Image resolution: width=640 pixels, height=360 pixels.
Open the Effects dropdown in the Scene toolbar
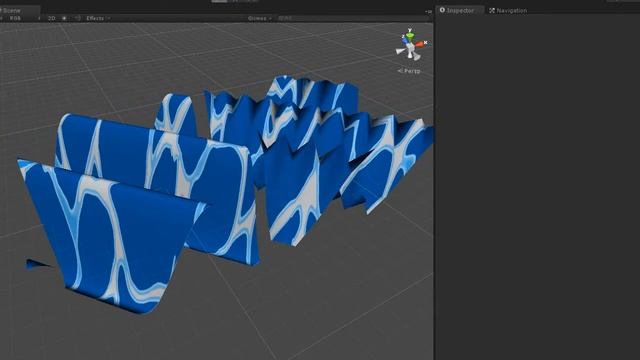point(98,18)
